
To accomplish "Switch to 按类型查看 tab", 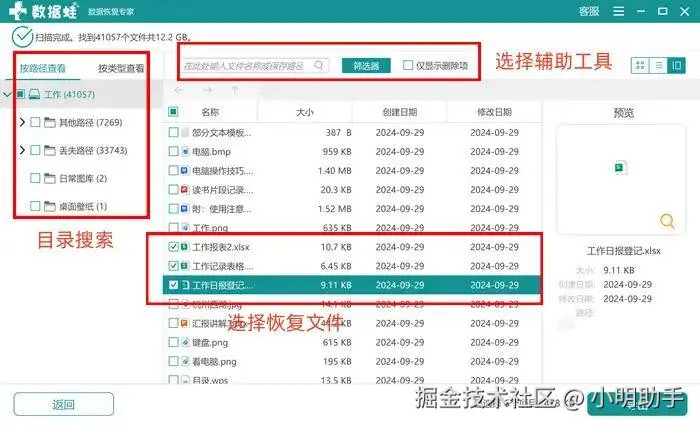I will point(121,68).
